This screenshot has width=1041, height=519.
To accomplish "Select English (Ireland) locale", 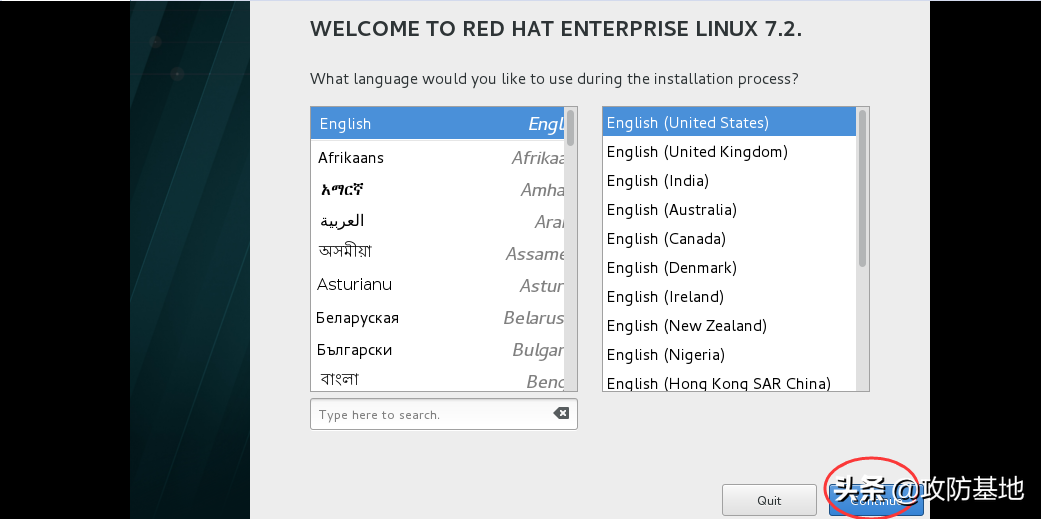I will 665,297.
